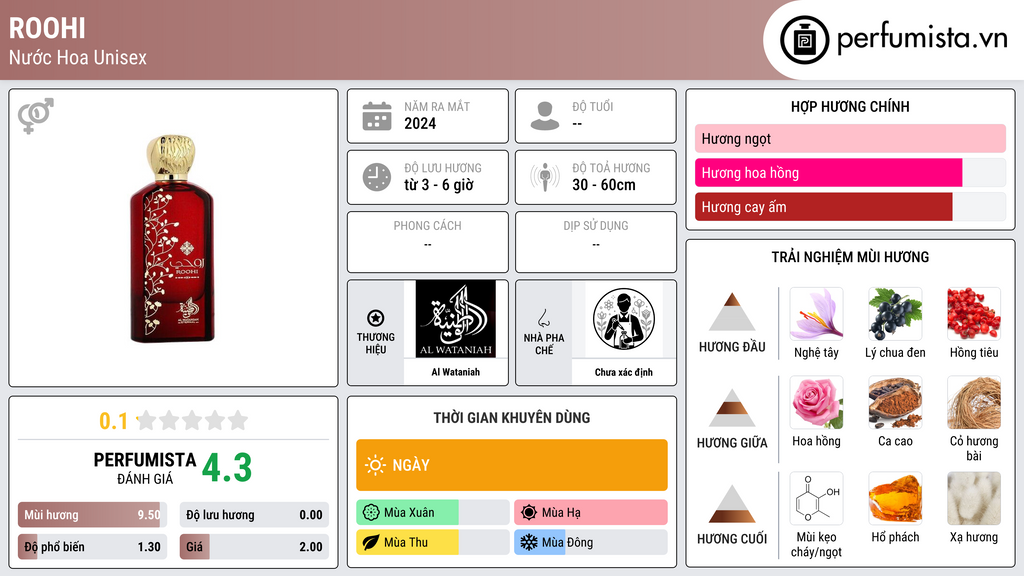
Task: Select the Hoa hồng rose note image
Action: [816, 402]
